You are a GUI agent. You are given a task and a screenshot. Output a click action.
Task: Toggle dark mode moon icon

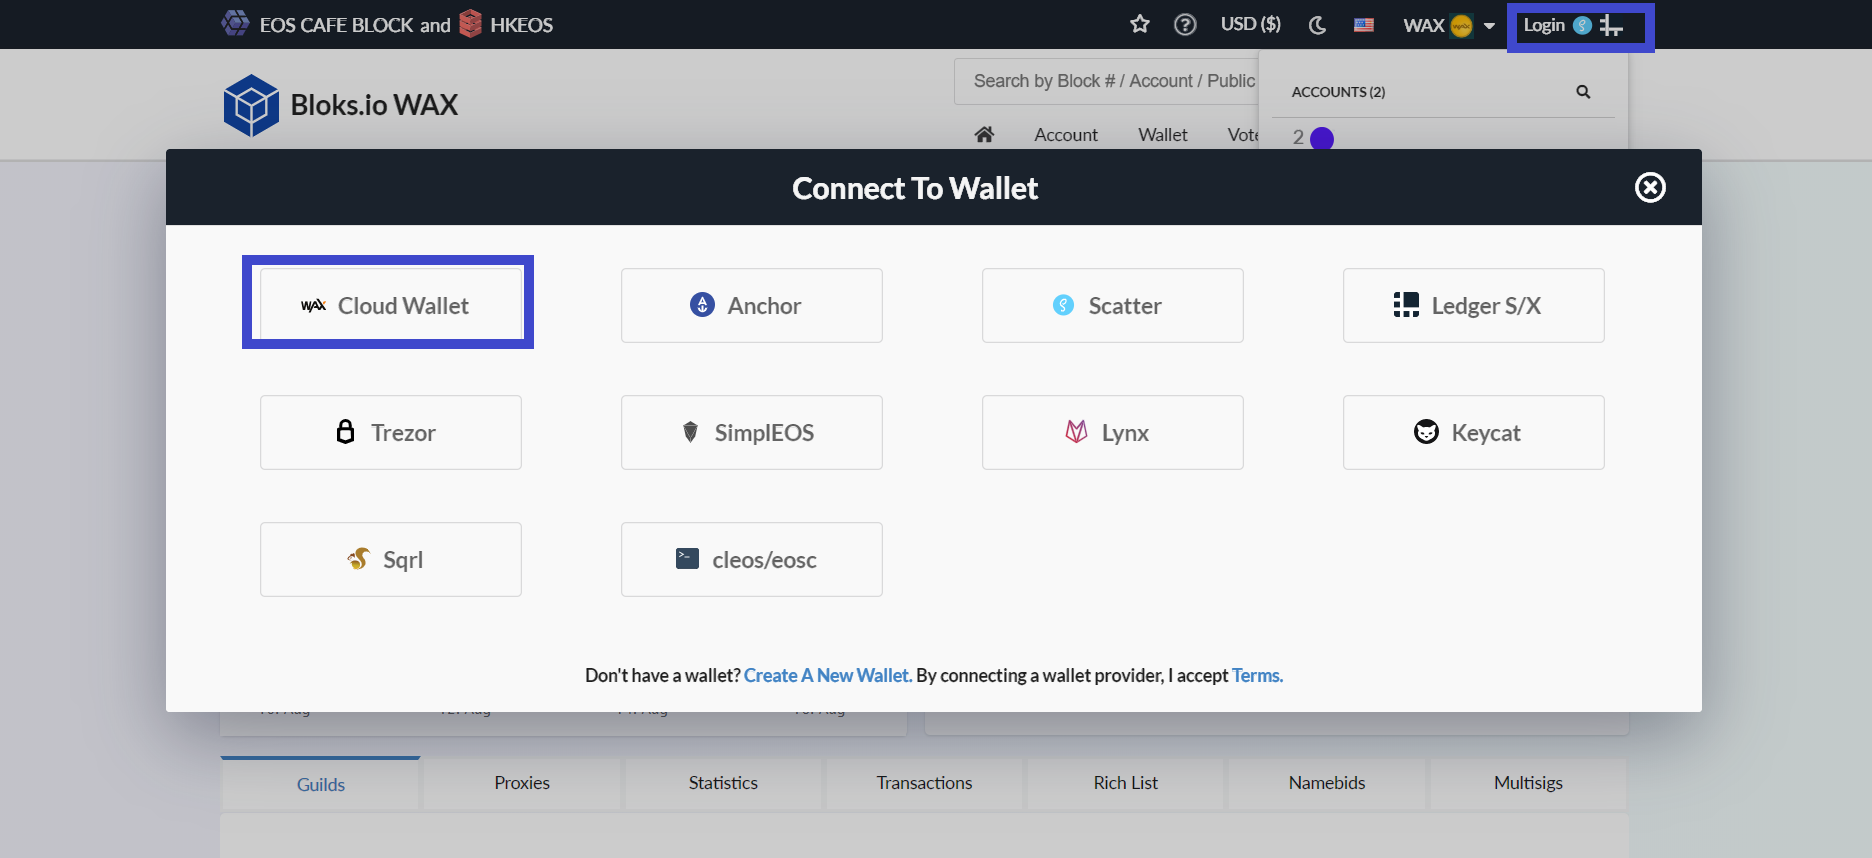1318,25
